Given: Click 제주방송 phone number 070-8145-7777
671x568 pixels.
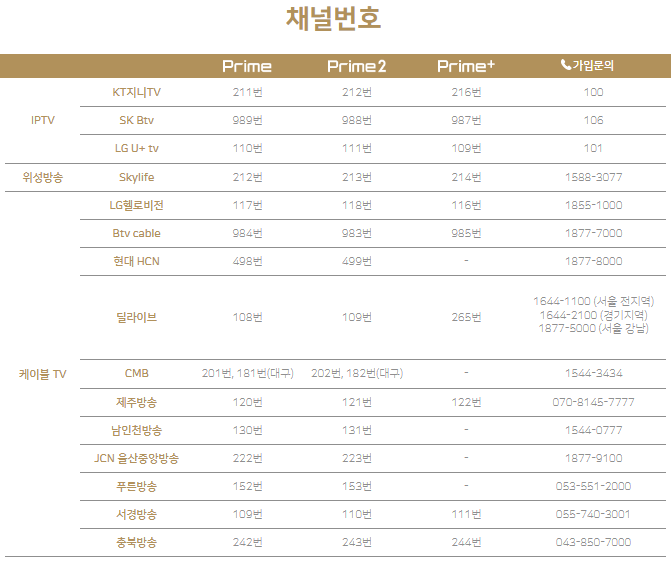Looking at the screenshot, I should [x=594, y=402].
